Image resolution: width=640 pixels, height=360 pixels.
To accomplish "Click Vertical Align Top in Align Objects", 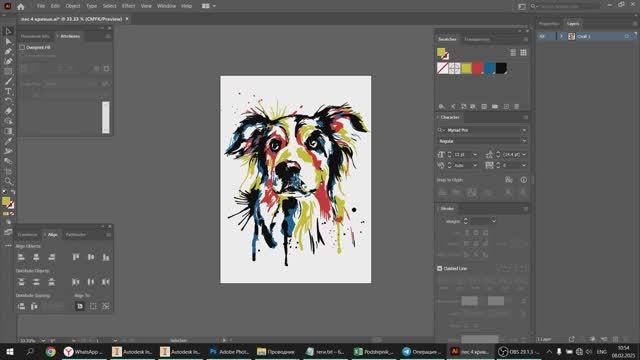I will tap(76, 257).
